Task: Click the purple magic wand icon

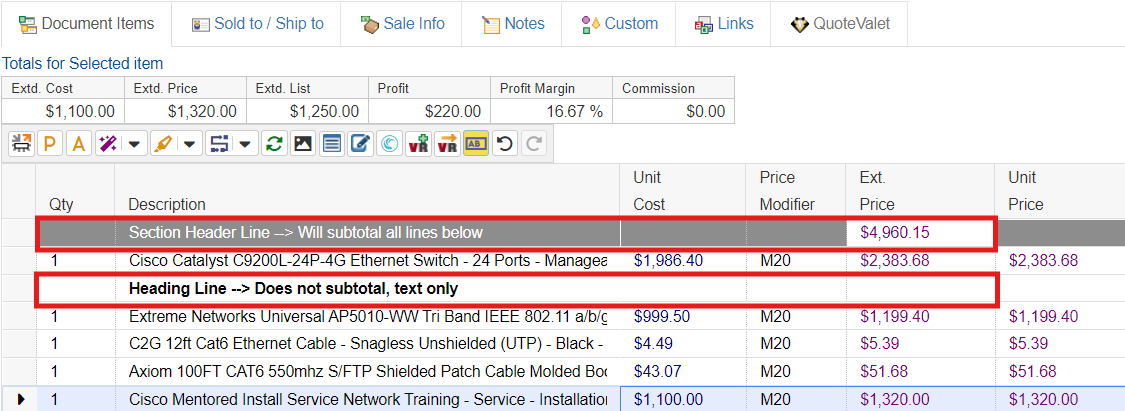Action: (107, 144)
